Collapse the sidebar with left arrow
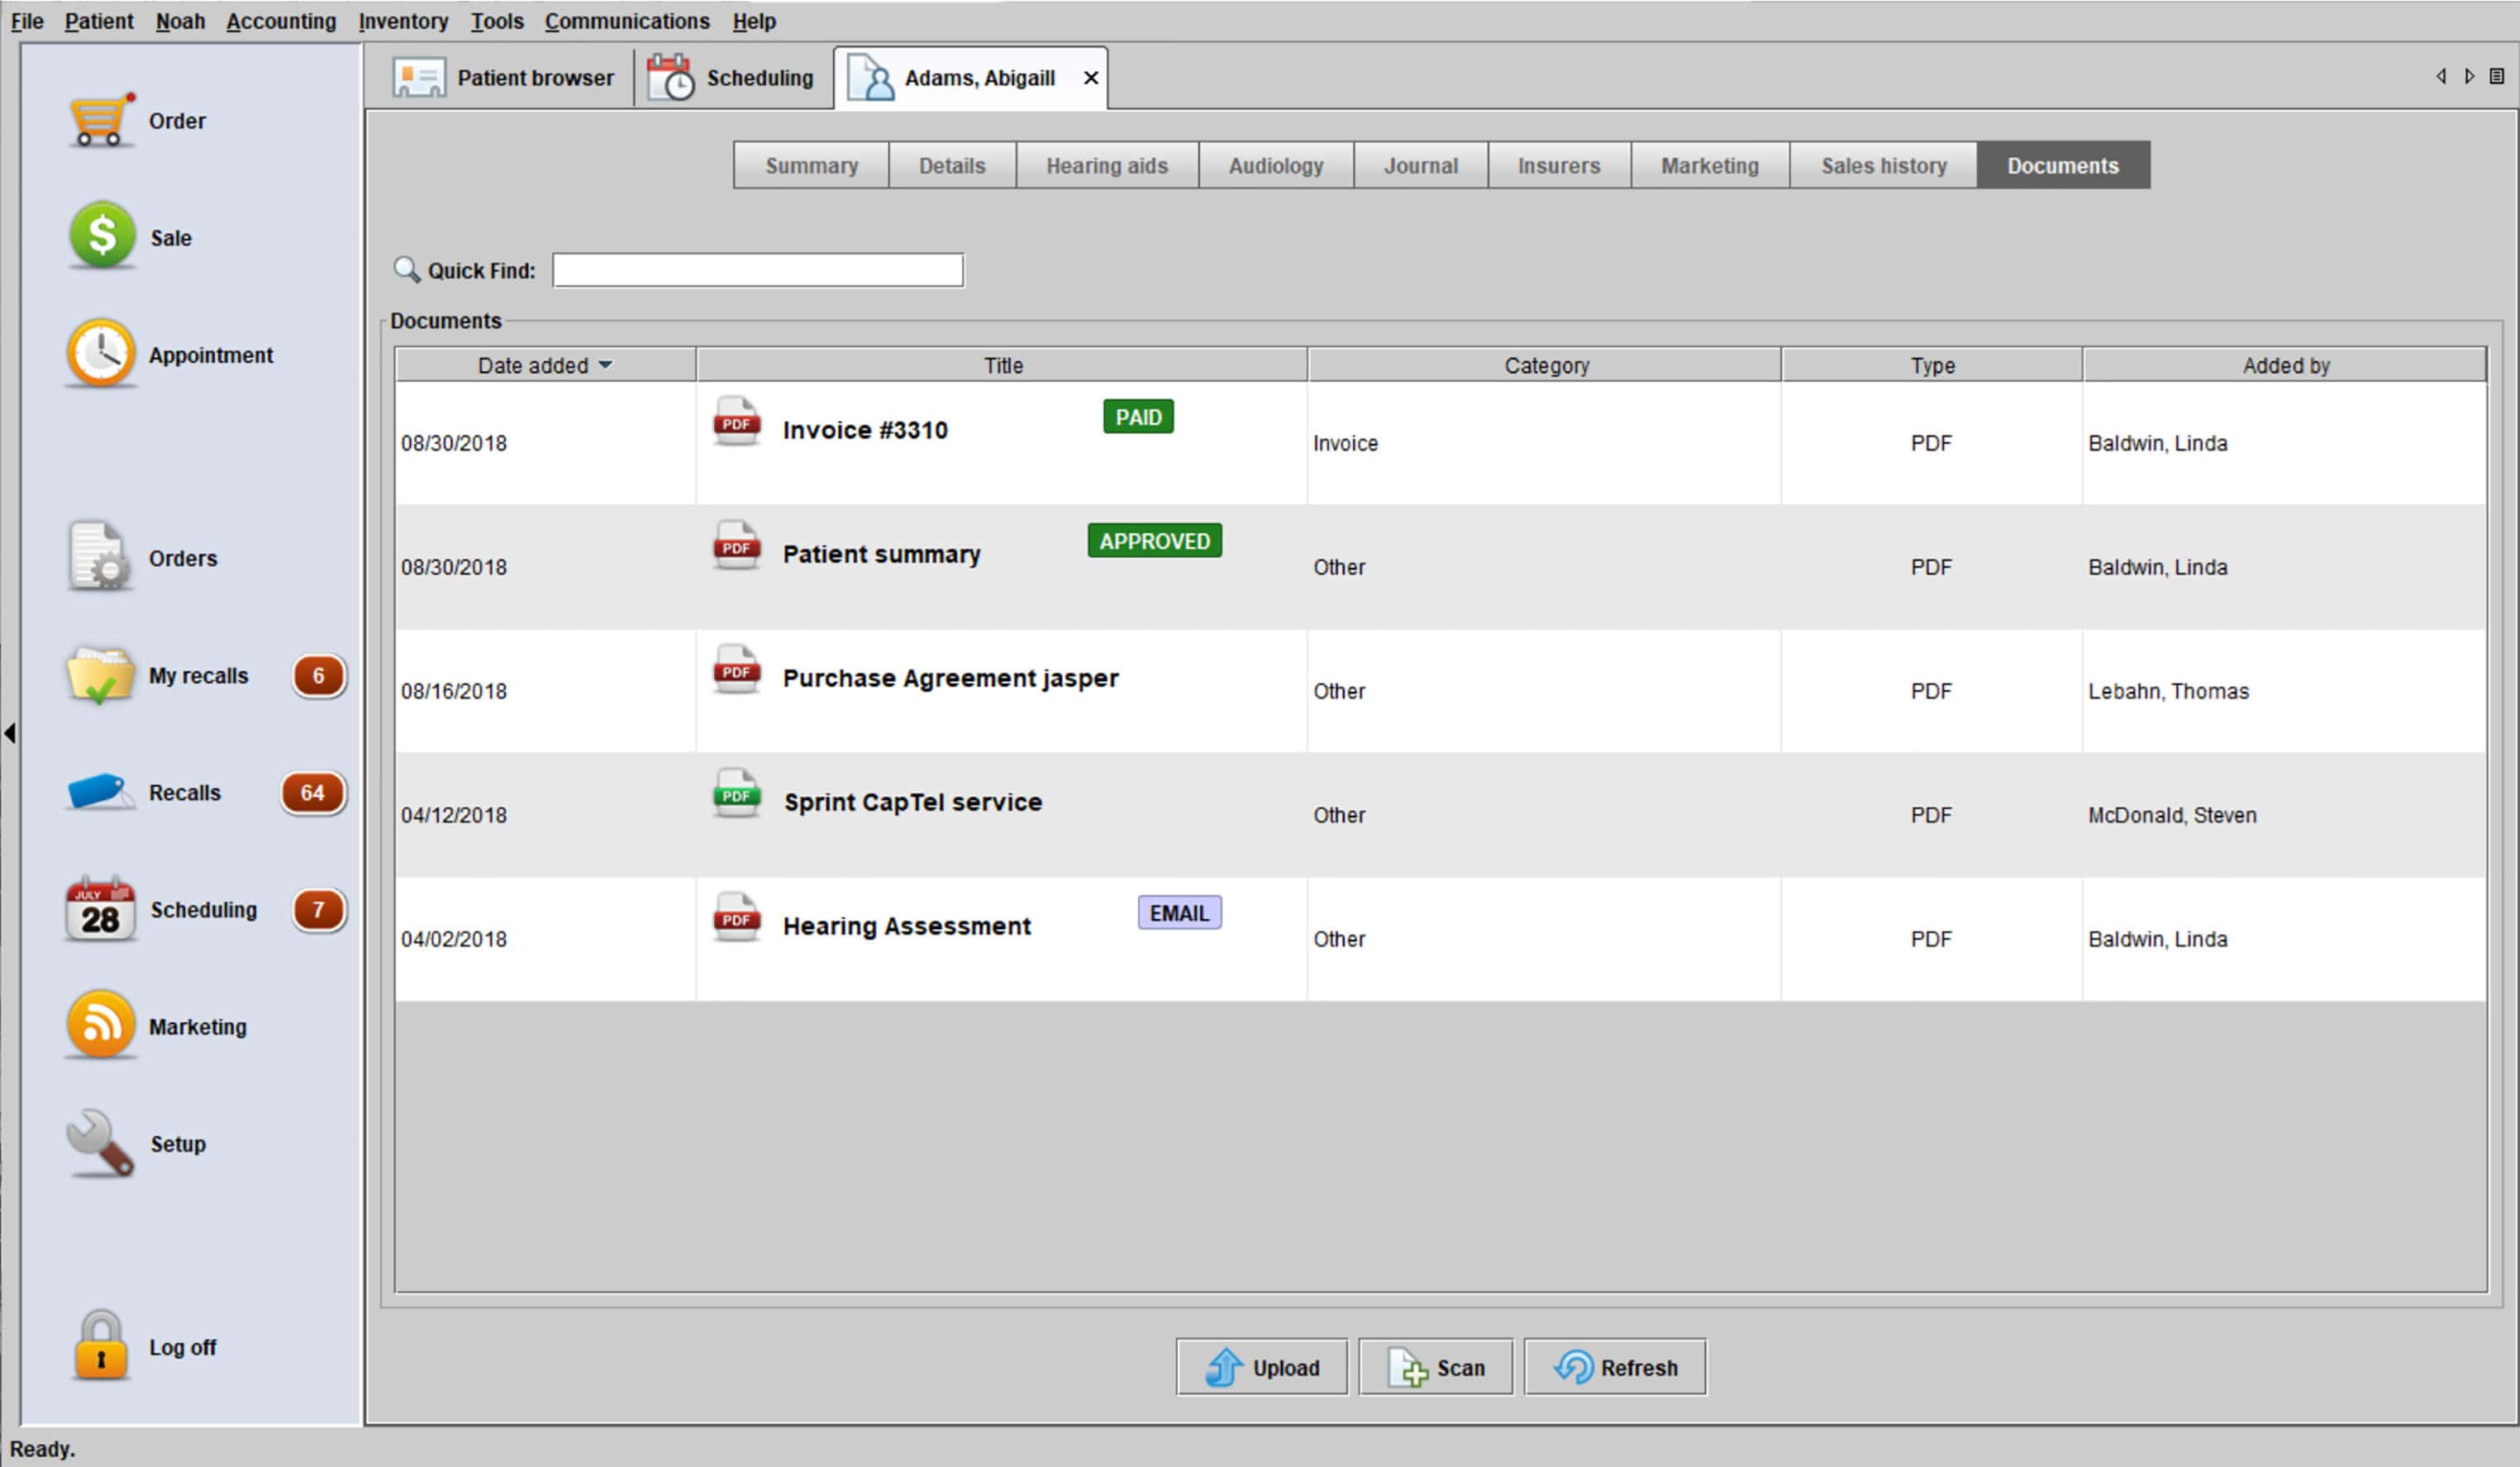The height and width of the screenshot is (1467, 2520). (x=10, y=733)
